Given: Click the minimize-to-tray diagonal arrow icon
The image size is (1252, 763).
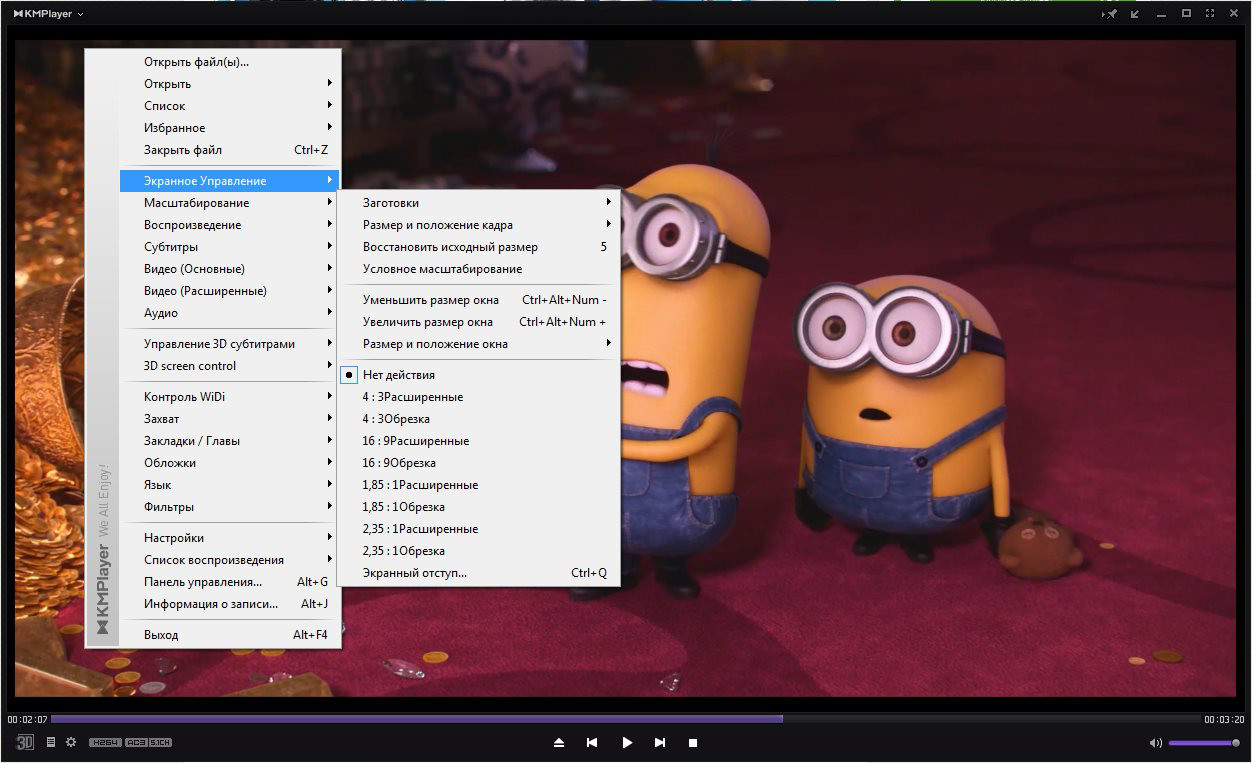Looking at the screenshot, I should pyautogui.click(x=1135, y=14).
